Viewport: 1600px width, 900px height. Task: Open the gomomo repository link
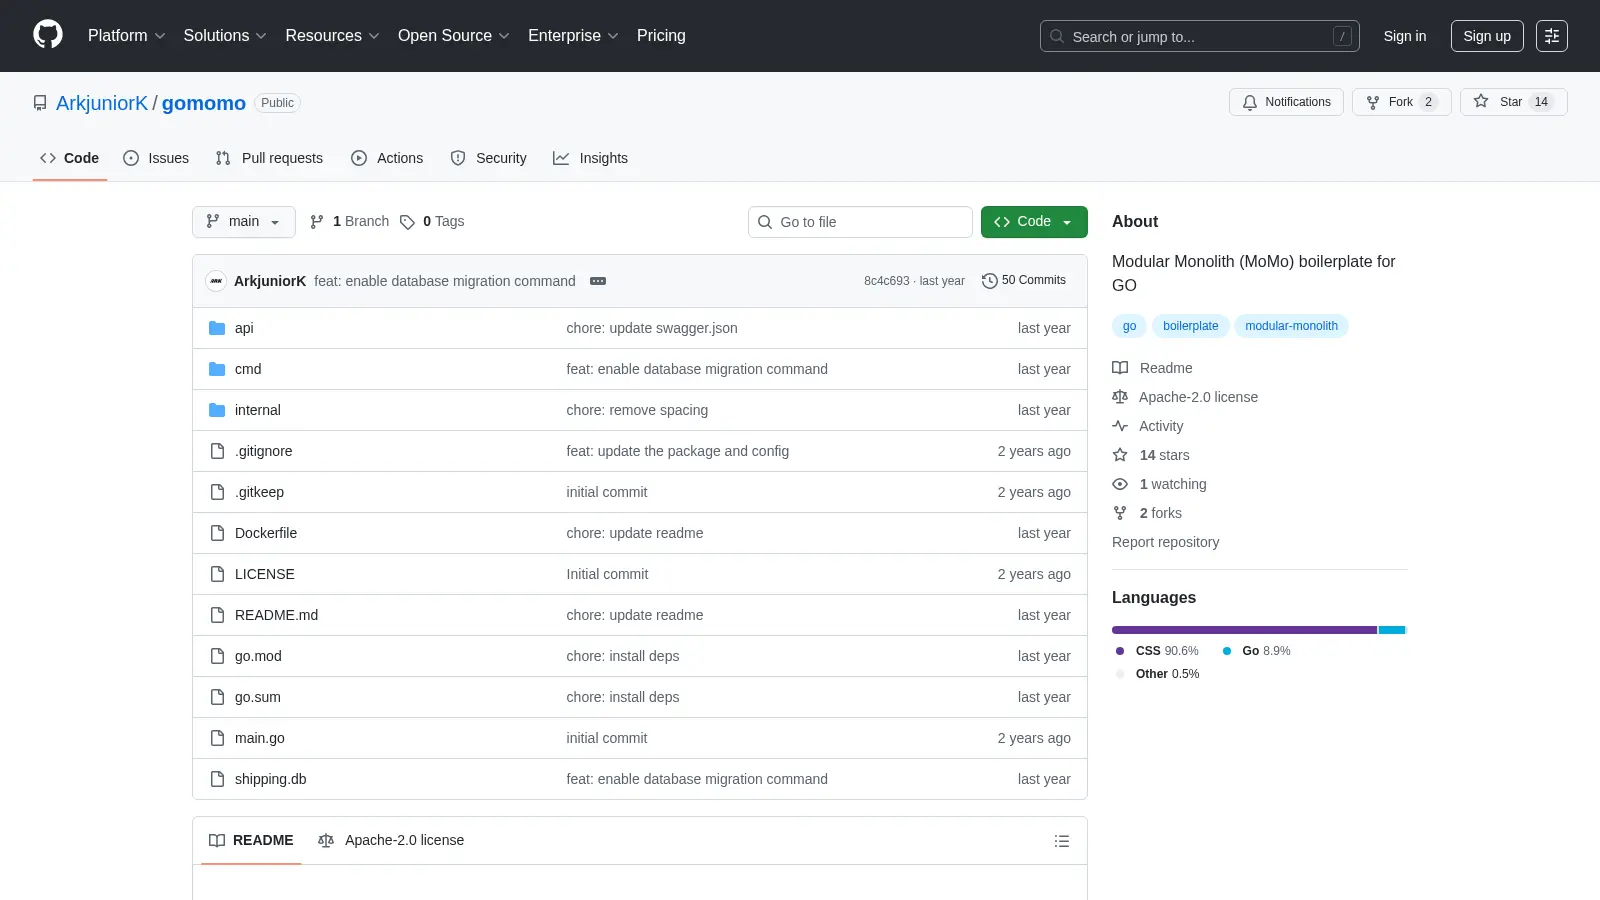(204, 103)
